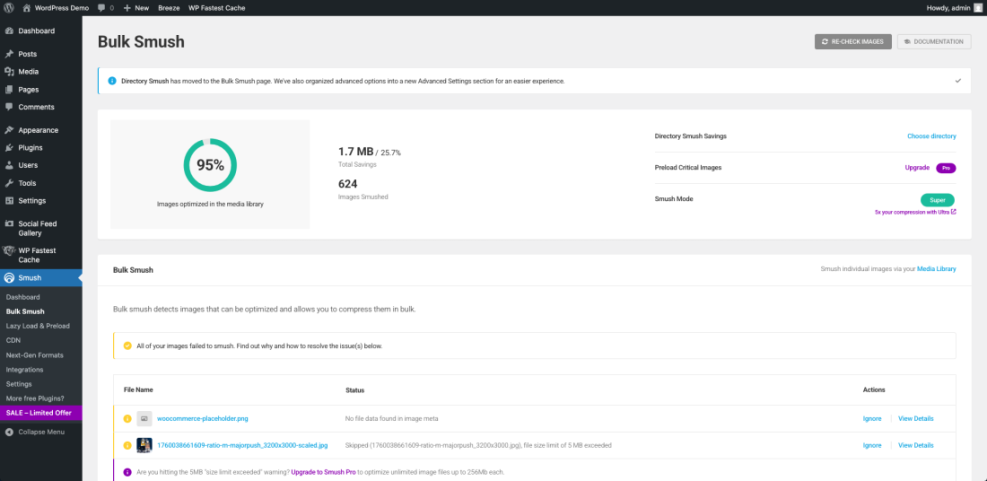Open the DOCUMENTATION button

click(934, 42)
